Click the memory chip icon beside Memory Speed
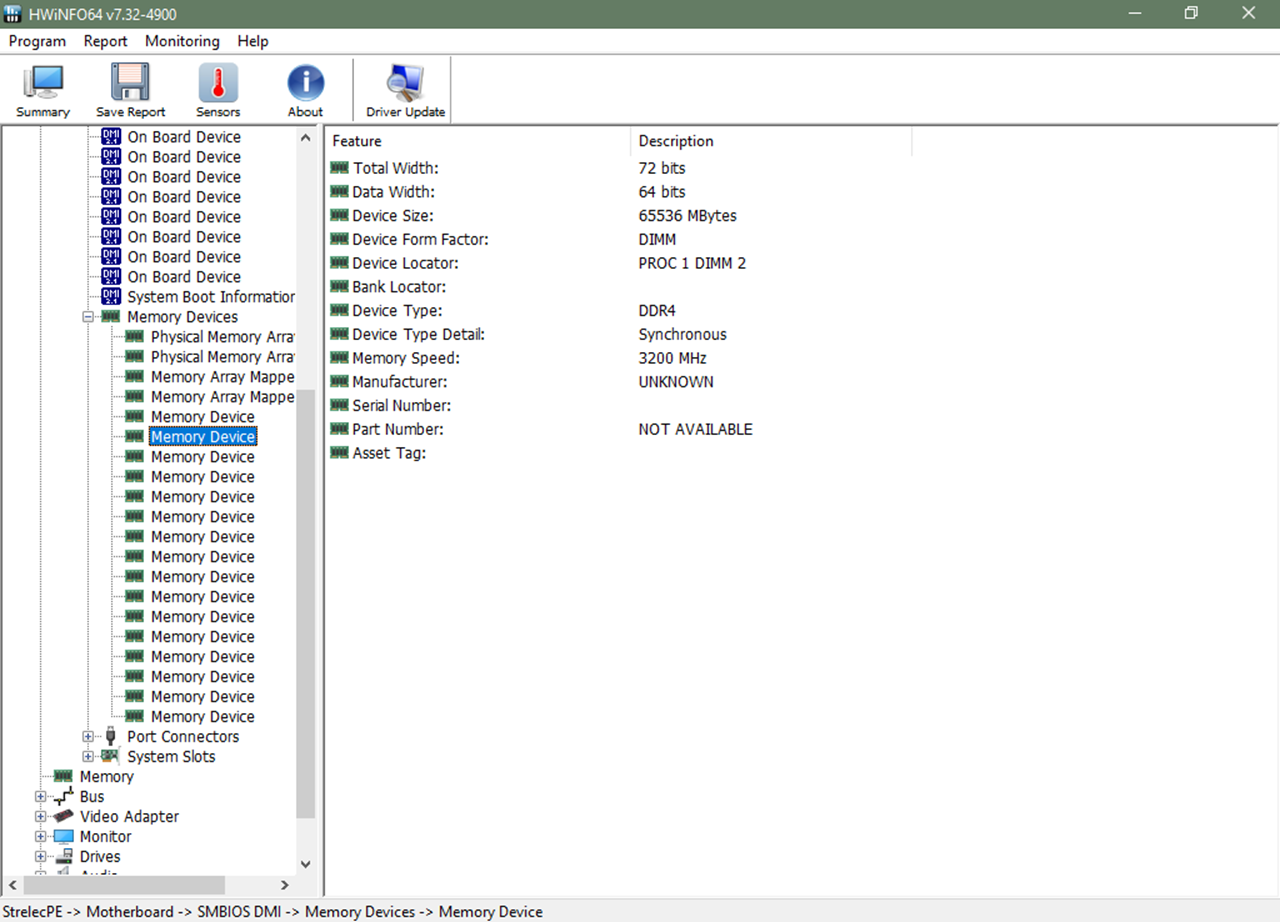1280x922 pixels. point(339,358)
